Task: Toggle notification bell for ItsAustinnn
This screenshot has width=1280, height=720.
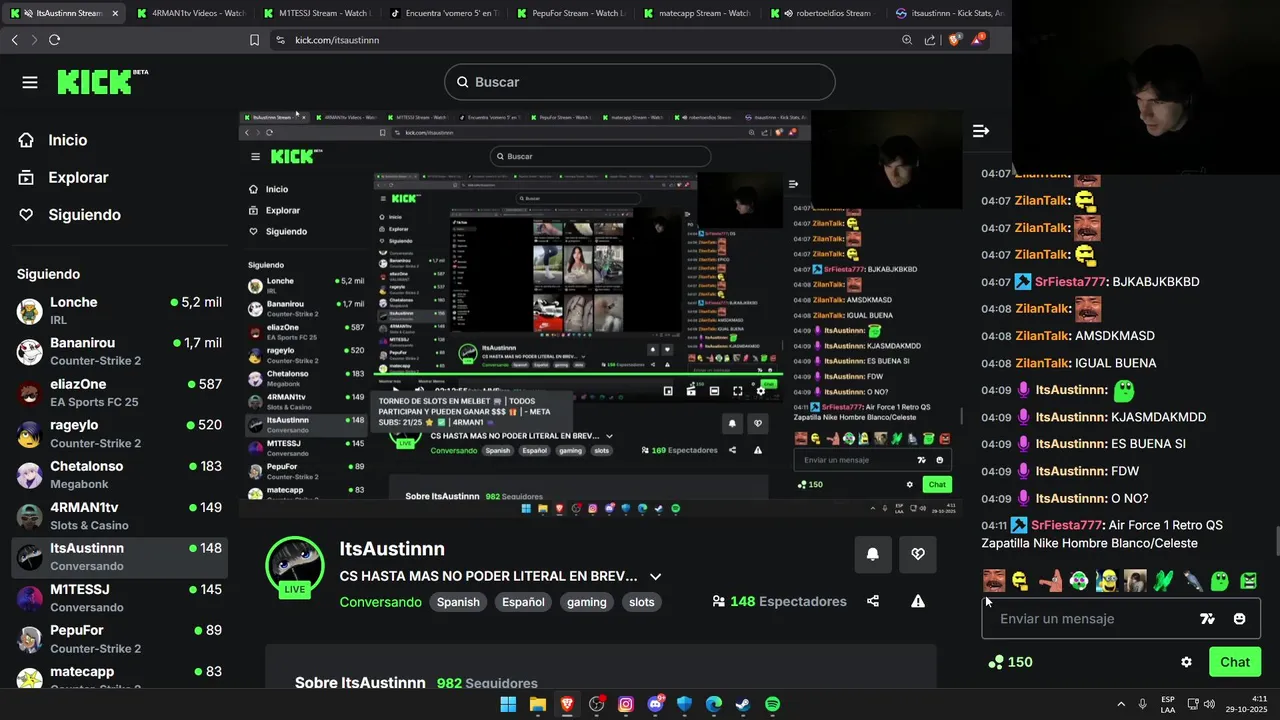Action: pyautogui.click(x=872, y=554)
